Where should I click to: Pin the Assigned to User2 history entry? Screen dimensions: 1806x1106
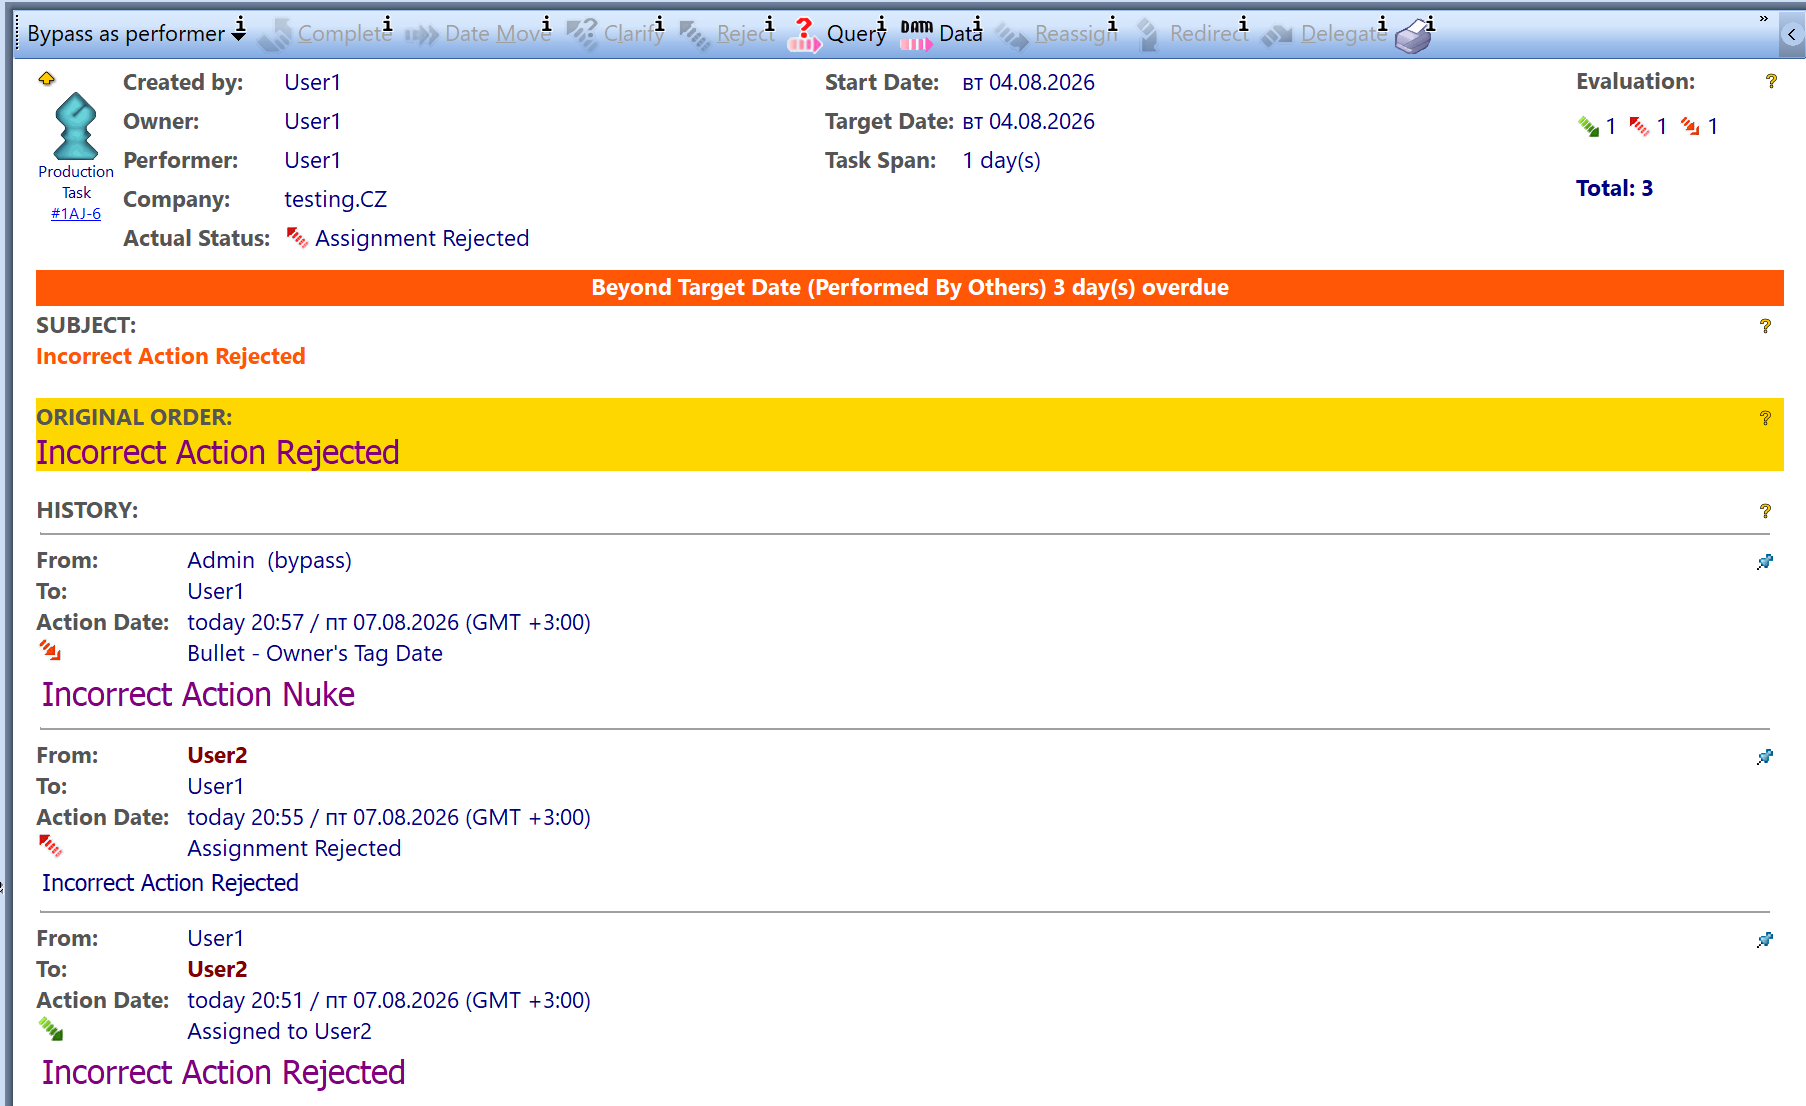[x=1765, y=940]
